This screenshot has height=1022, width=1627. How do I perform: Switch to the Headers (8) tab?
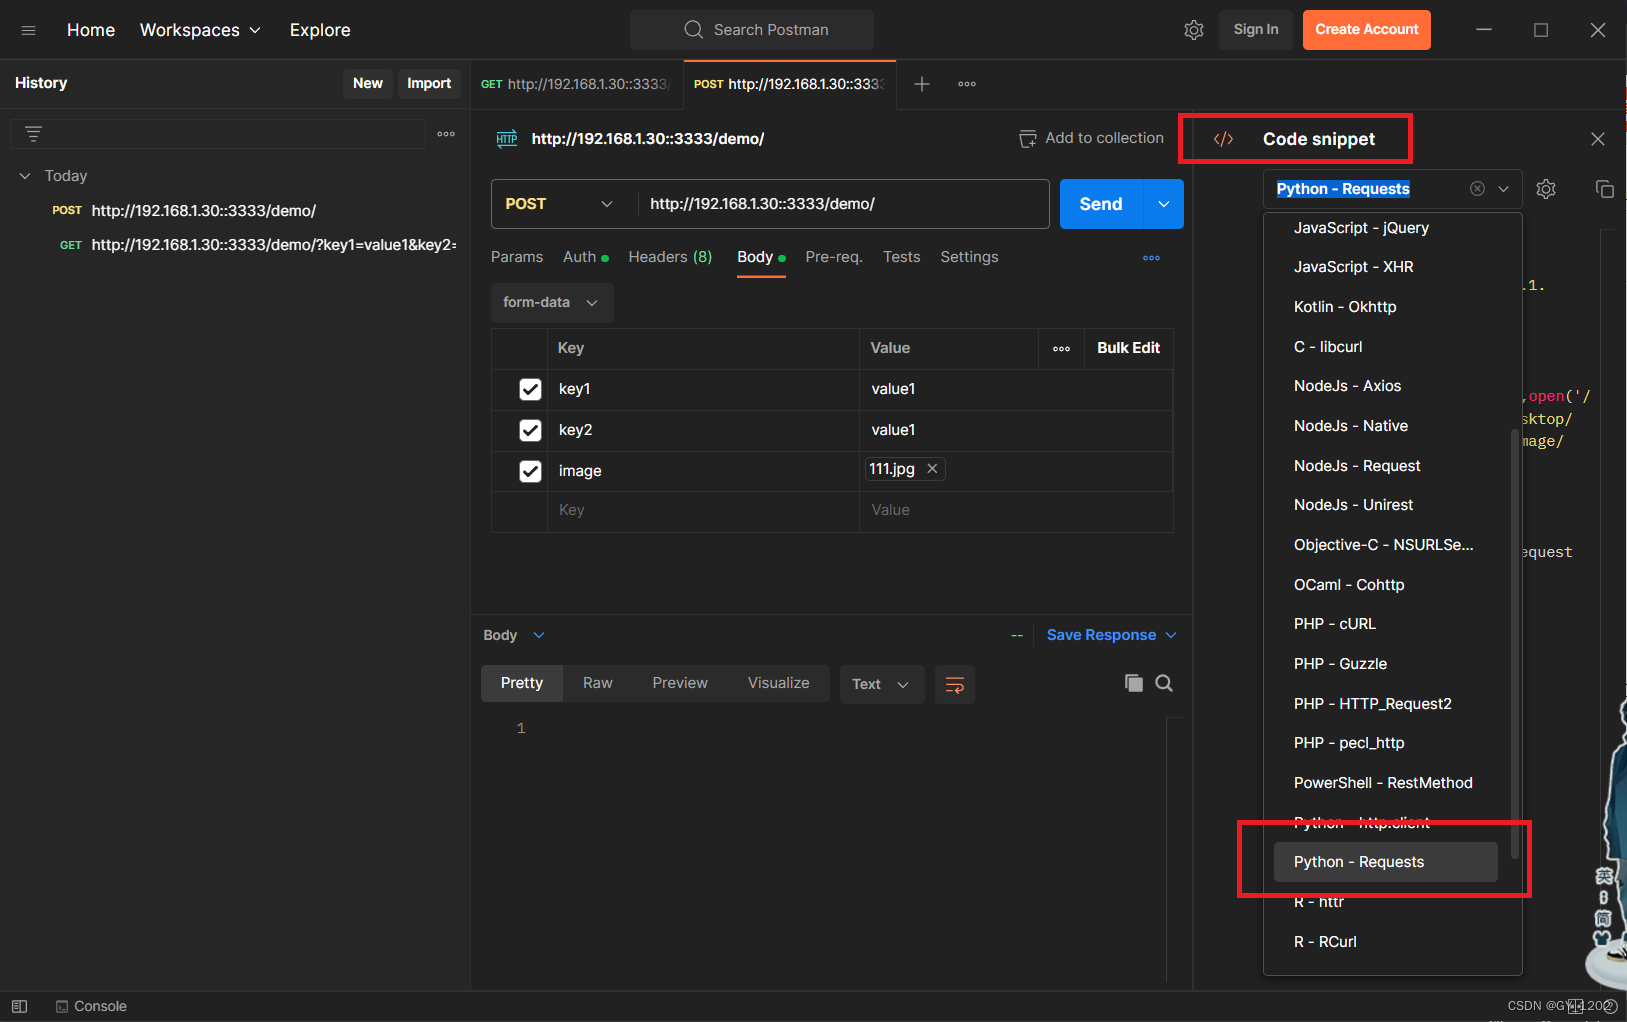(x=670, y=257)
